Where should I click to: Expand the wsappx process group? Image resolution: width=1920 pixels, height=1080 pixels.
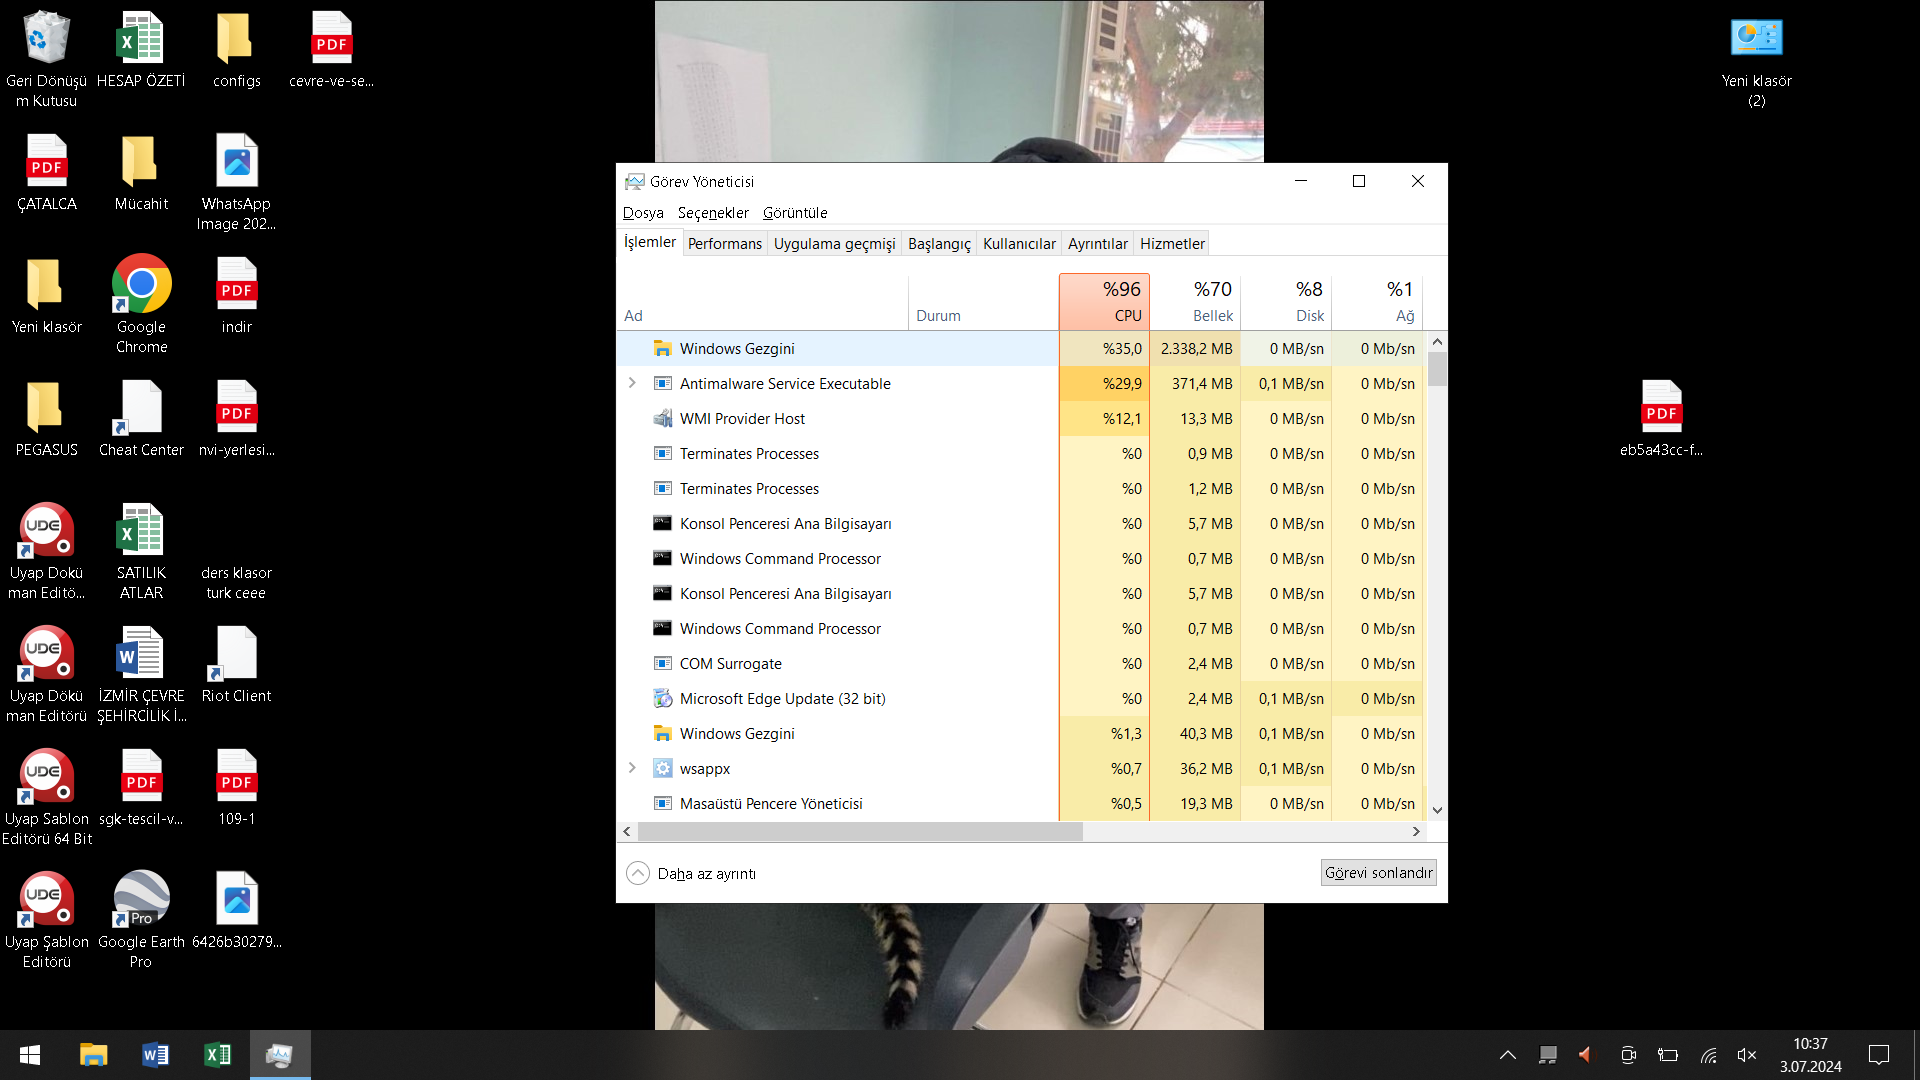click(632, 768)
